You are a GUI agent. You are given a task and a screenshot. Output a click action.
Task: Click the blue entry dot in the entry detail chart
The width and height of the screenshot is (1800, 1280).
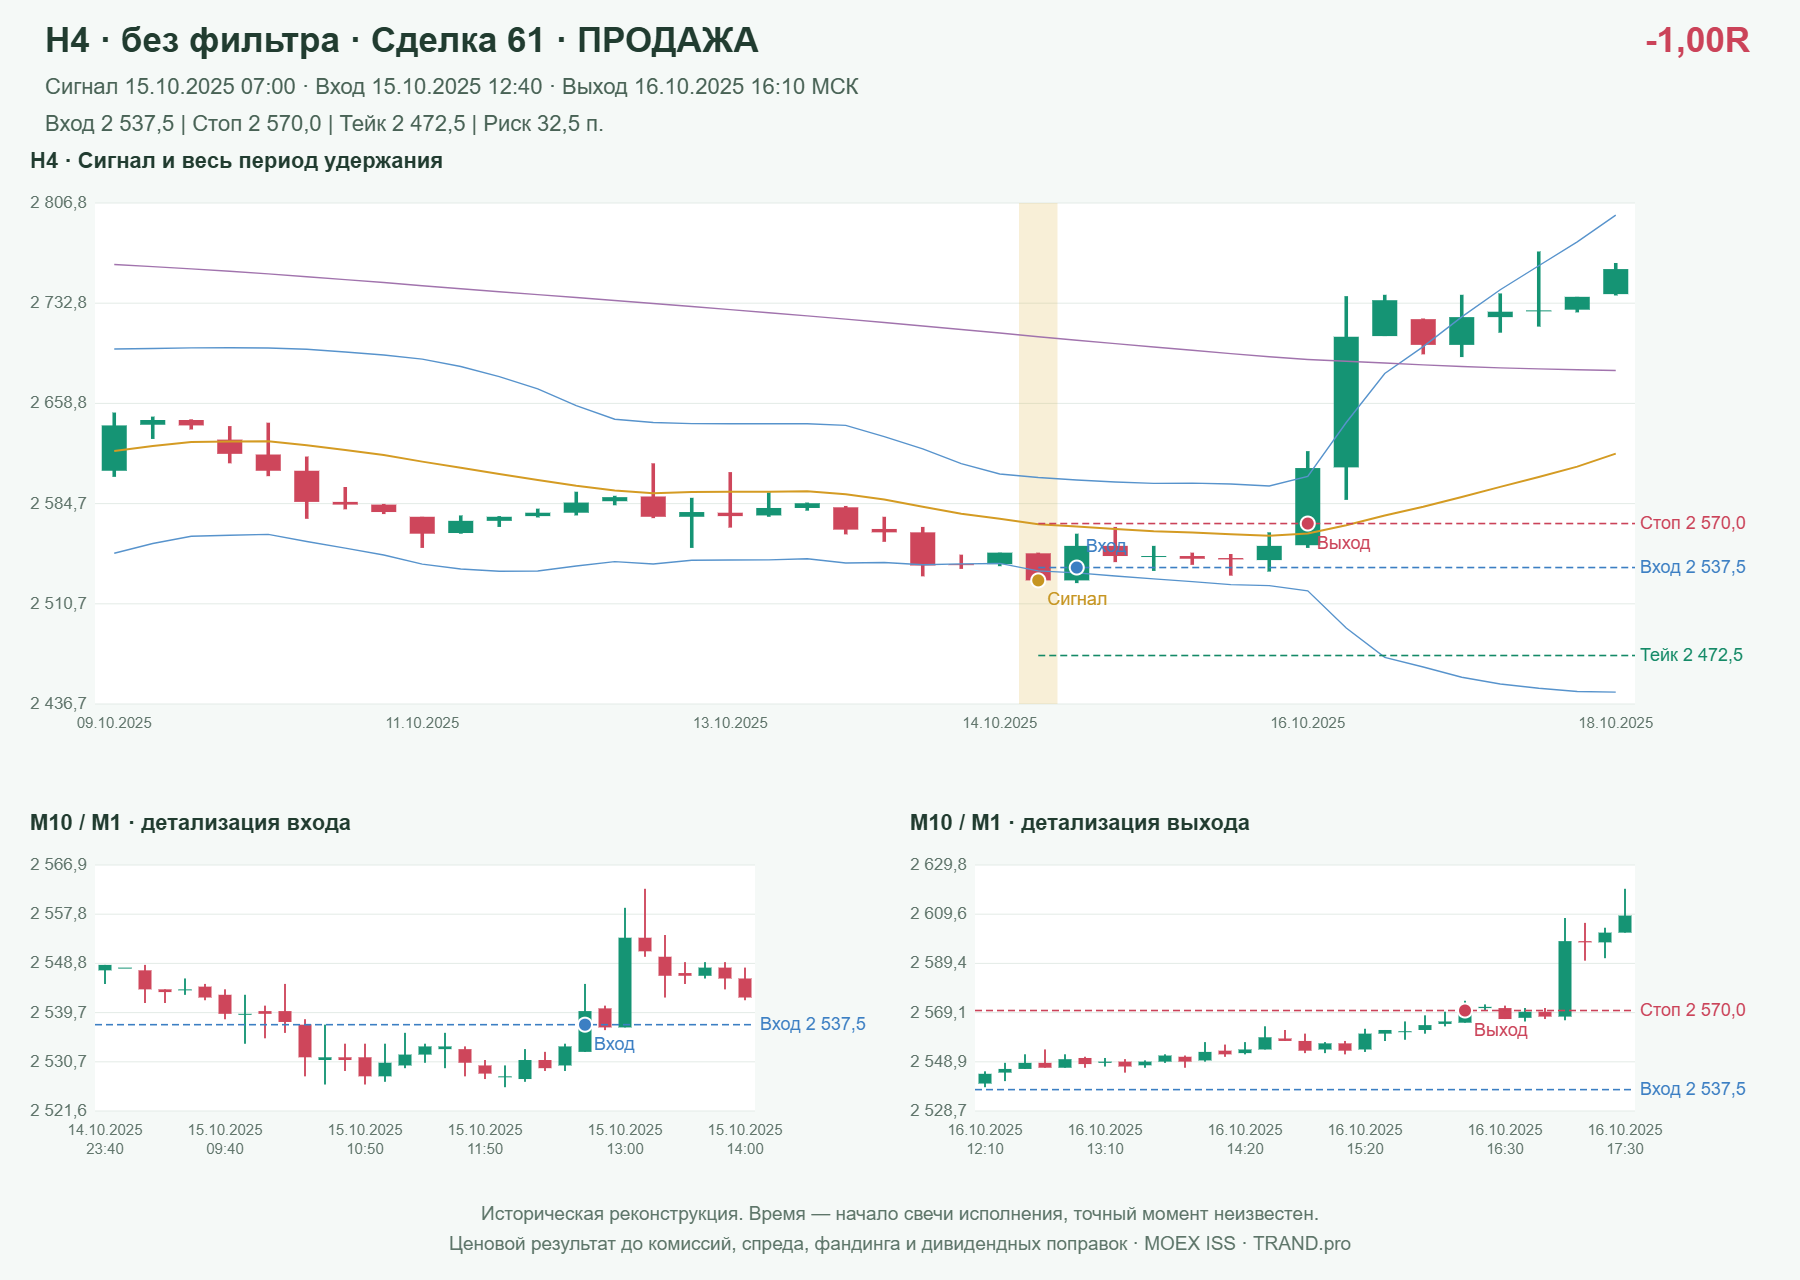(585, 1025)
